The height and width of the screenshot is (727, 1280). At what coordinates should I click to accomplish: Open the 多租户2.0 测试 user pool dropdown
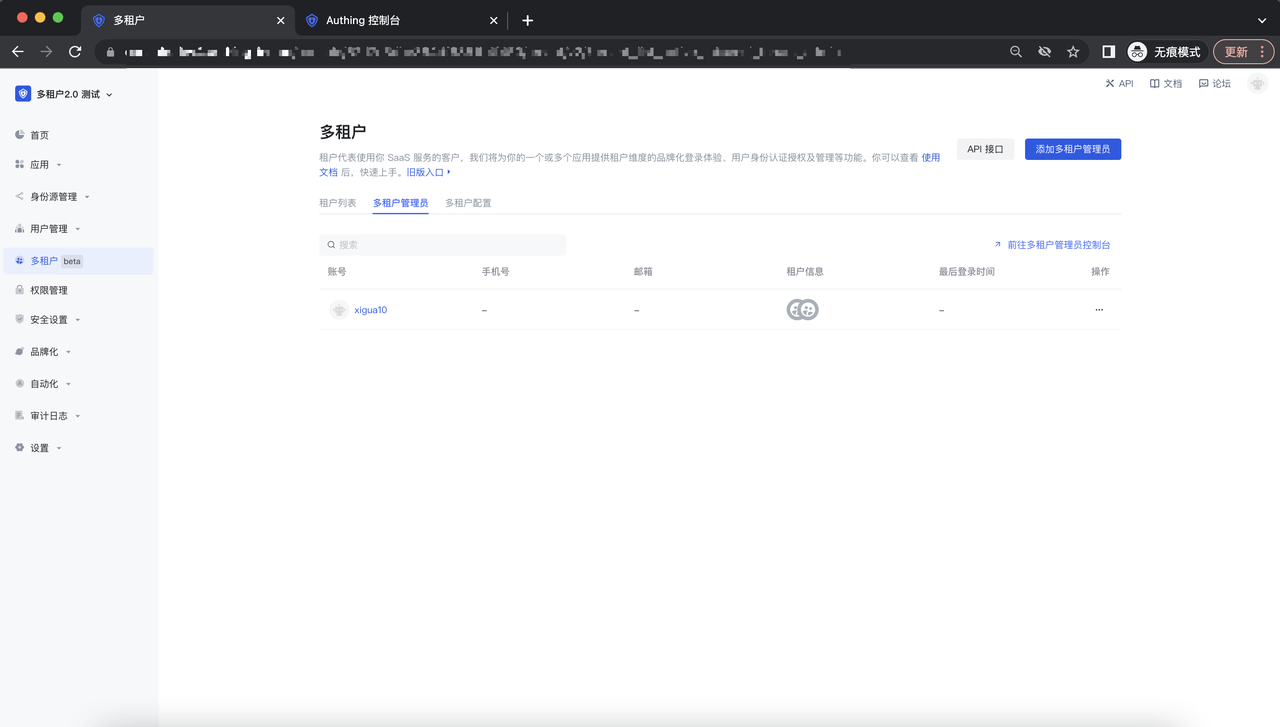click(65, 94)
